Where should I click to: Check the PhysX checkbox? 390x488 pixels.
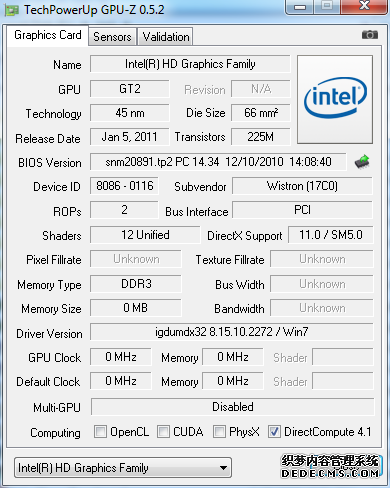(x=219, y=432)
